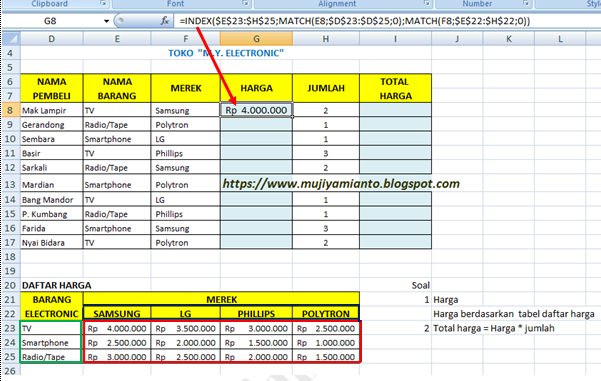Select row 20 header
The image size is (601, 381).
click(x=10, y=285)
